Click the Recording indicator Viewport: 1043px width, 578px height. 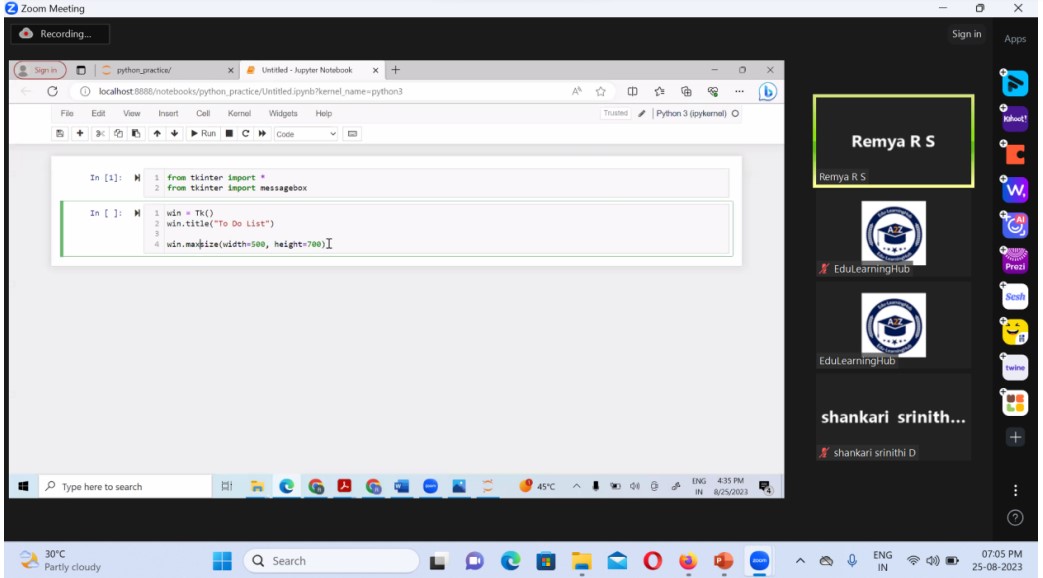click(x=60, y=34)
